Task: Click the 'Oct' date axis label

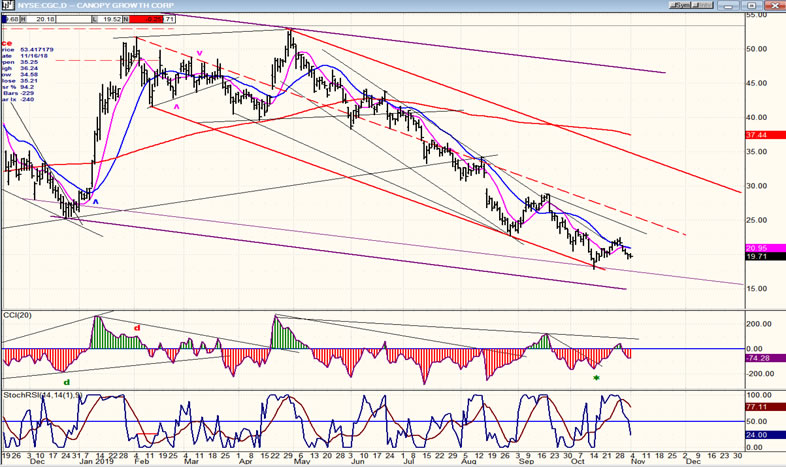Action: tap(578, 461)
